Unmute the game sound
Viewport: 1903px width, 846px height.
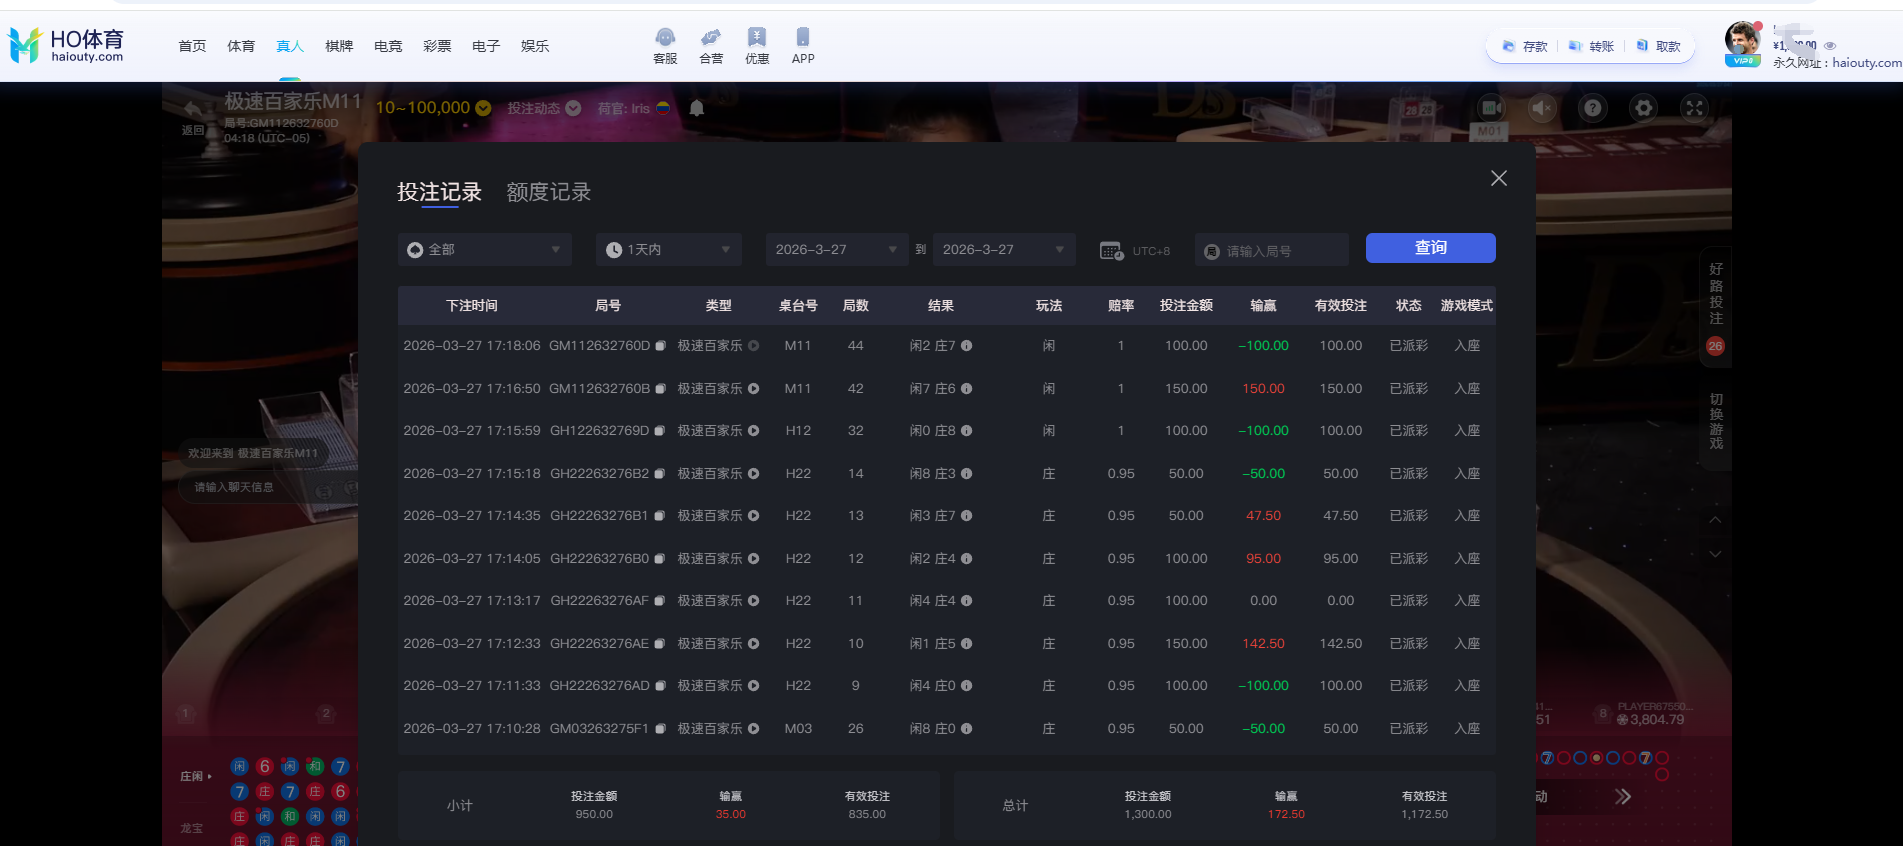(1542, 108)
